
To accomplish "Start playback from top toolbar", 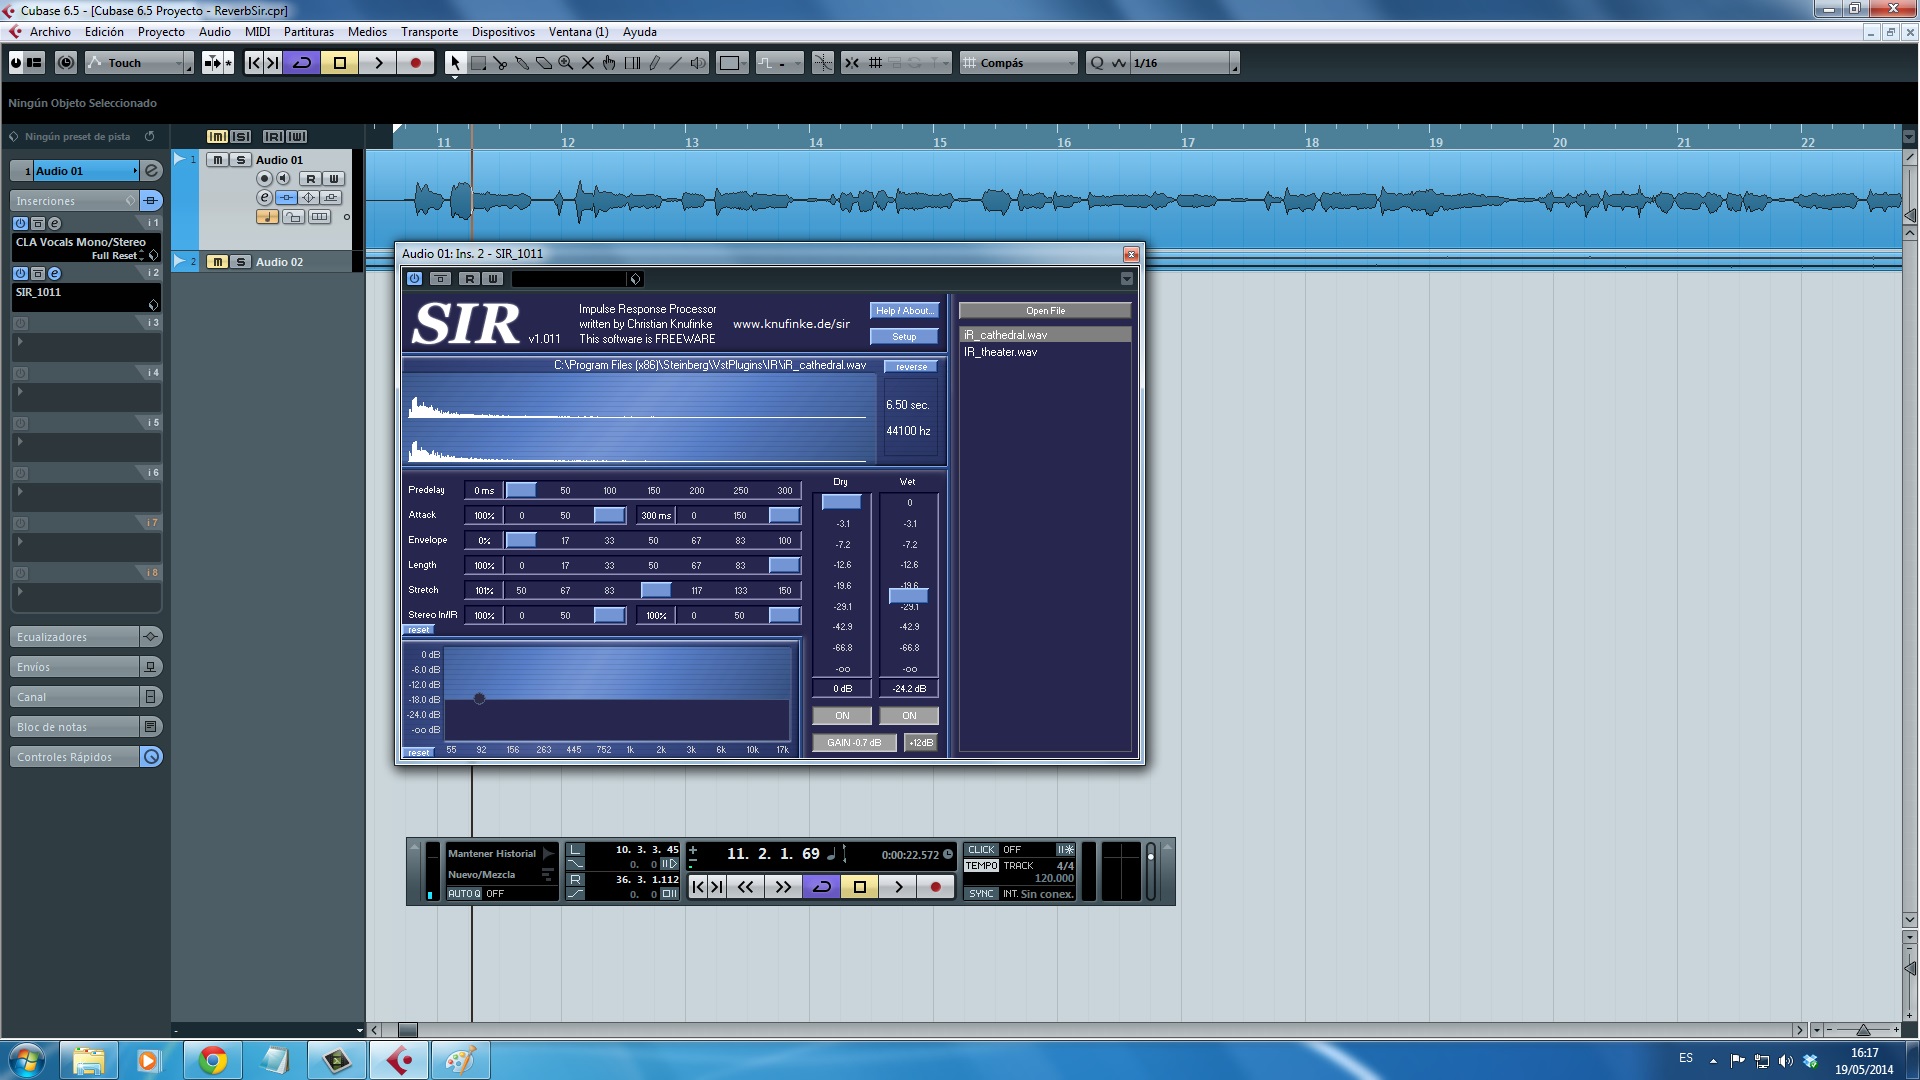I will (x=378, y=63).
